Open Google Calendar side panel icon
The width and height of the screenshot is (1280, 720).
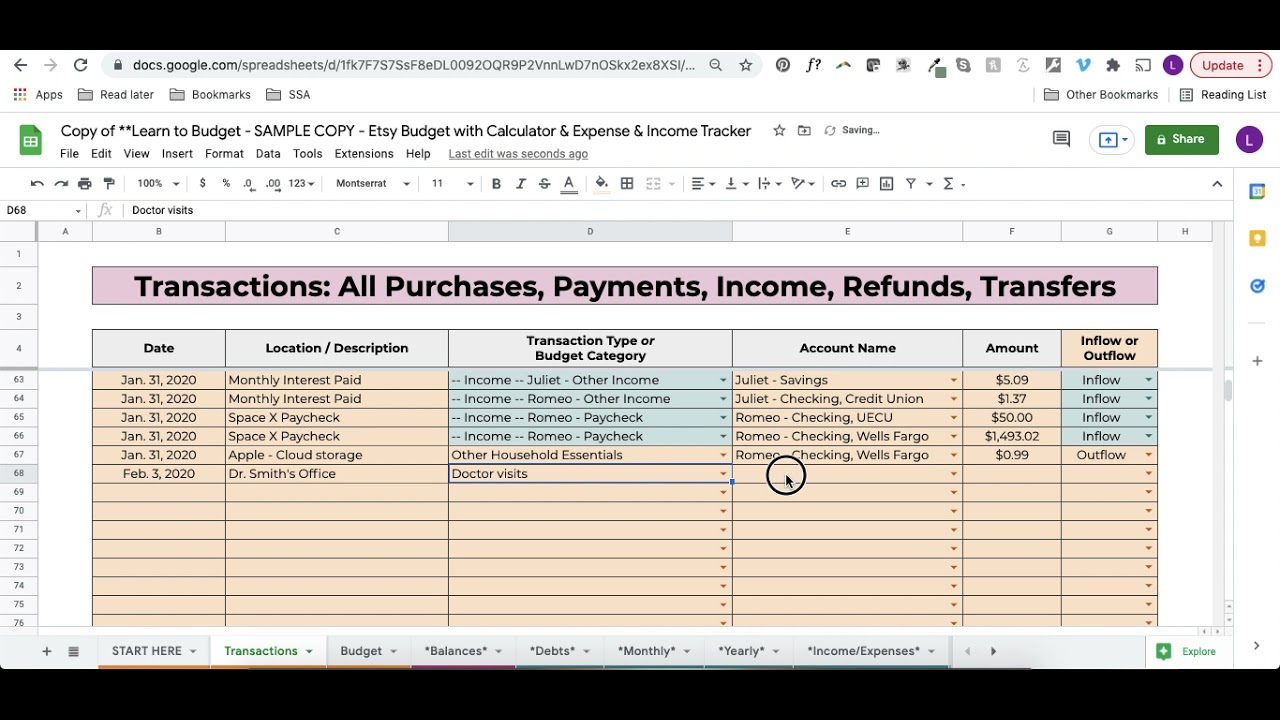point(1257,191)
